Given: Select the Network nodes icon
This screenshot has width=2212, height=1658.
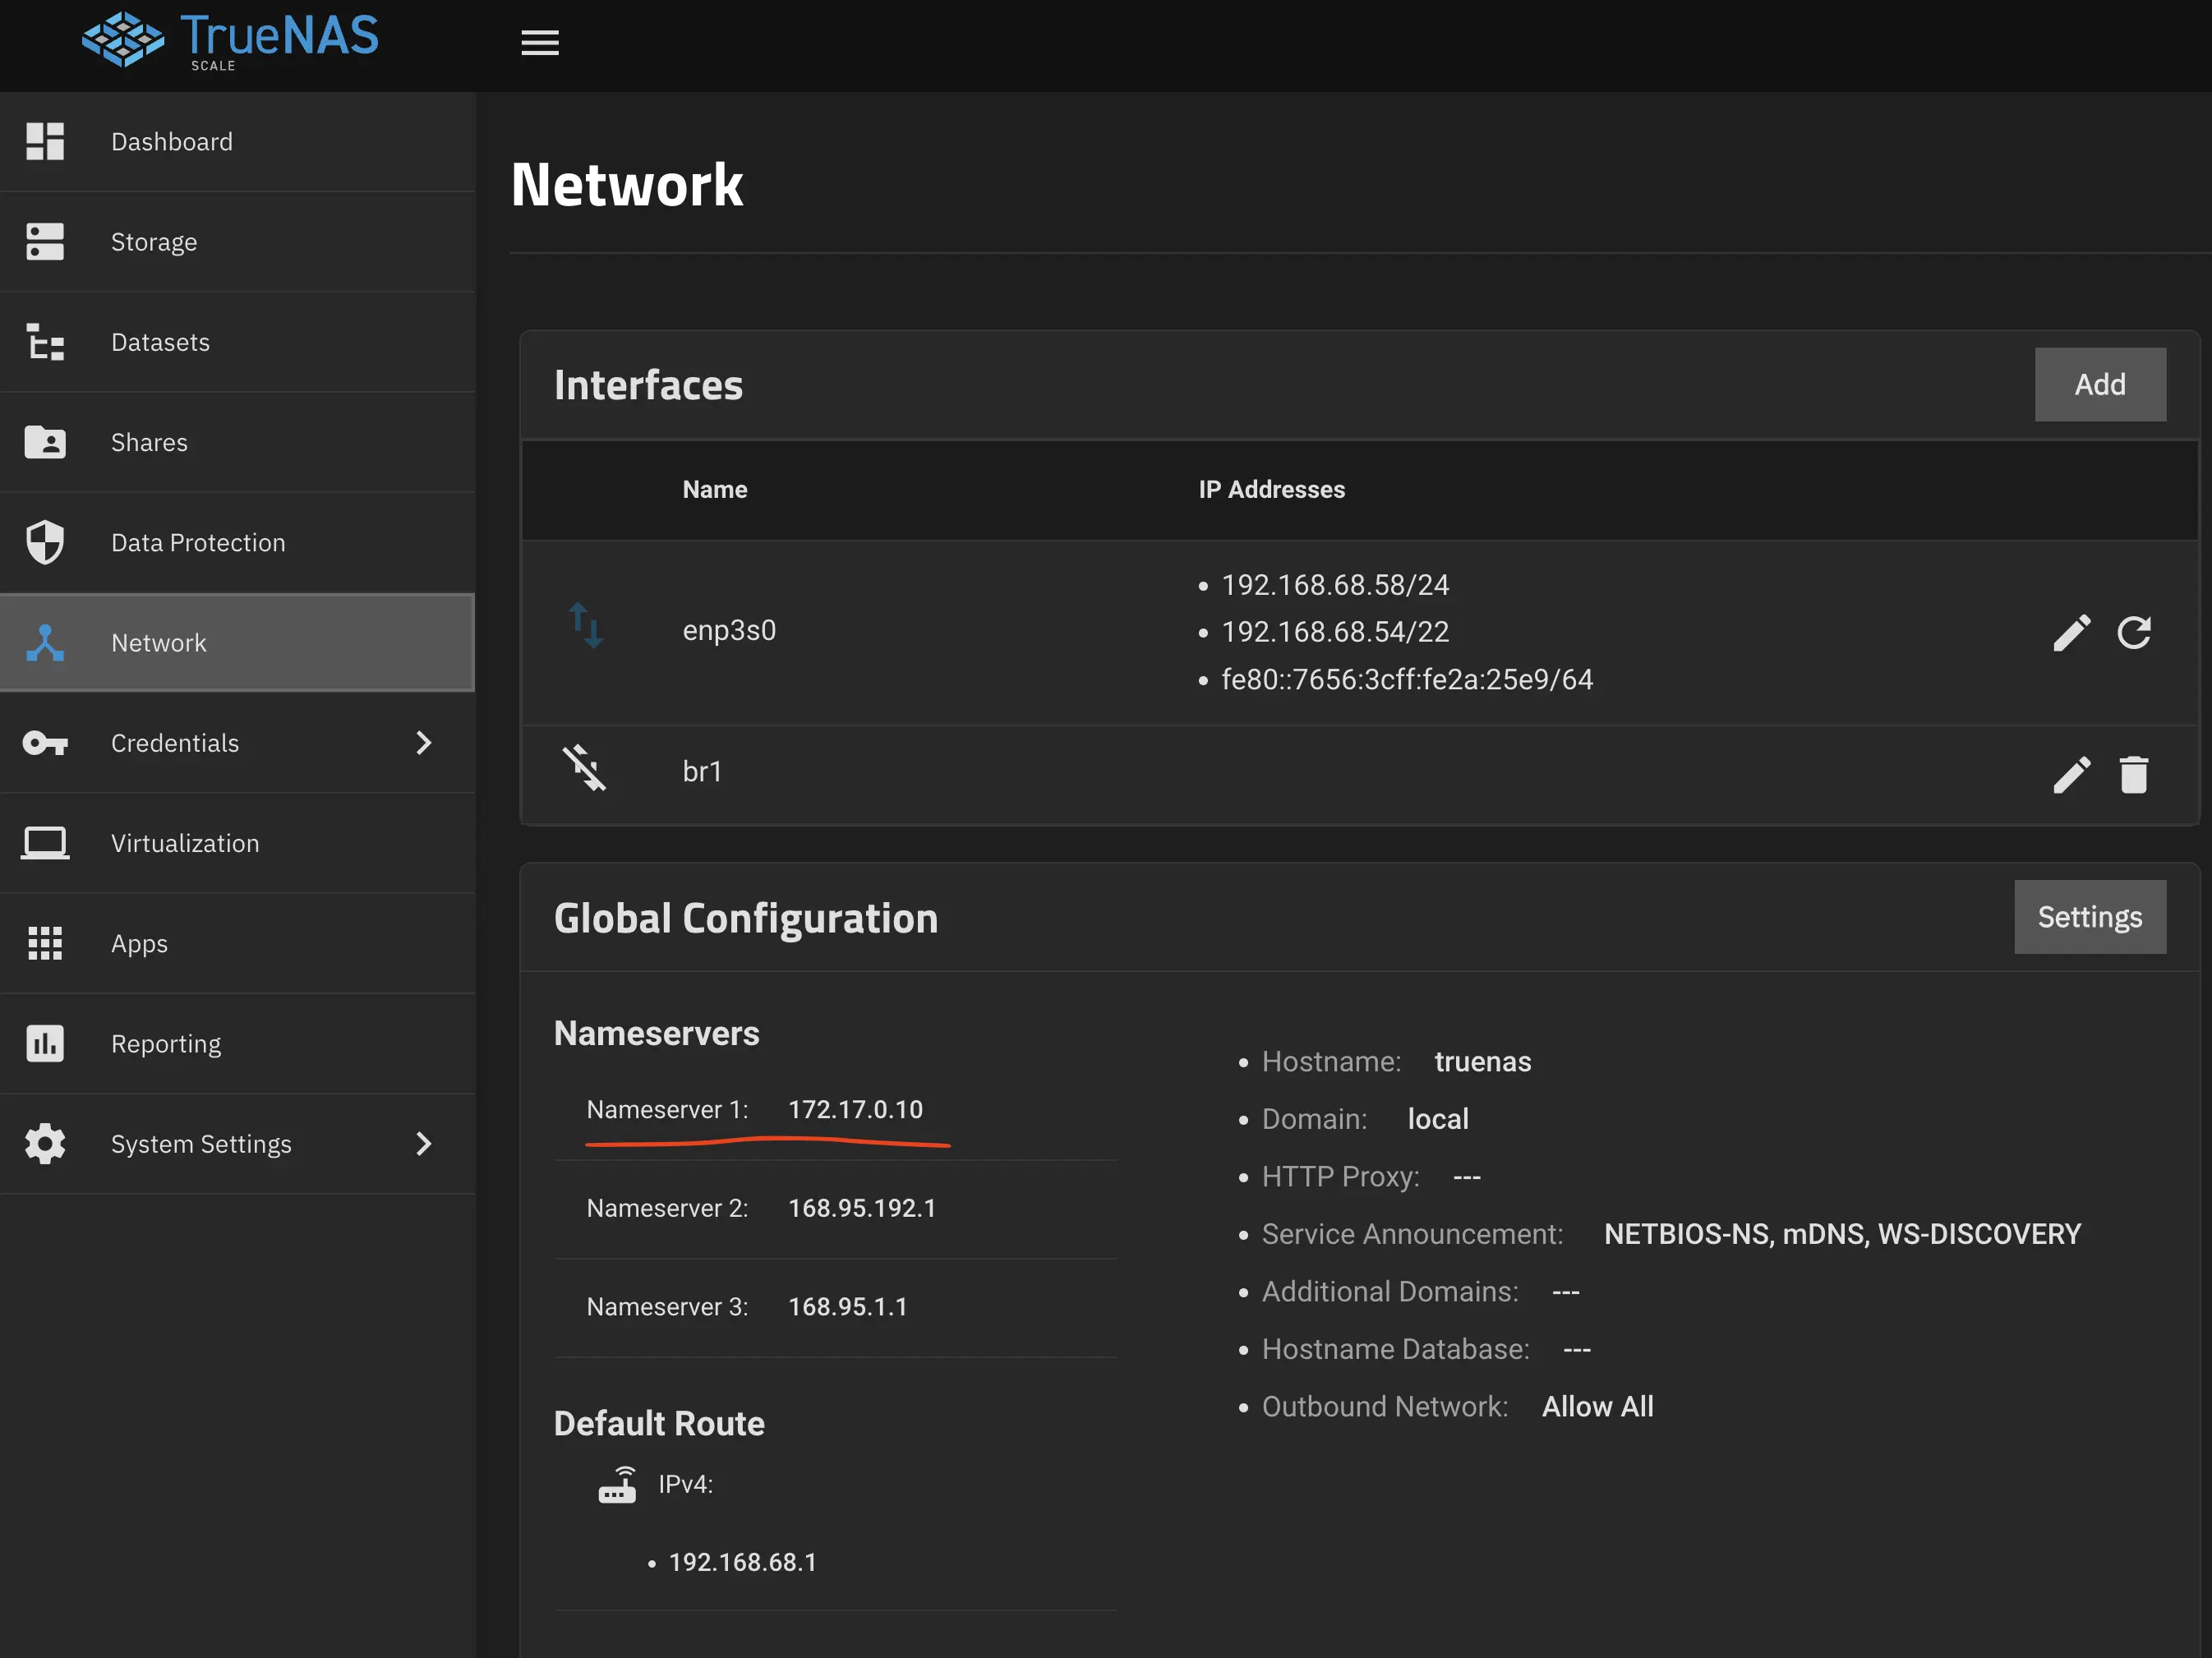Looking at the screenshot, I should [45, 643].
